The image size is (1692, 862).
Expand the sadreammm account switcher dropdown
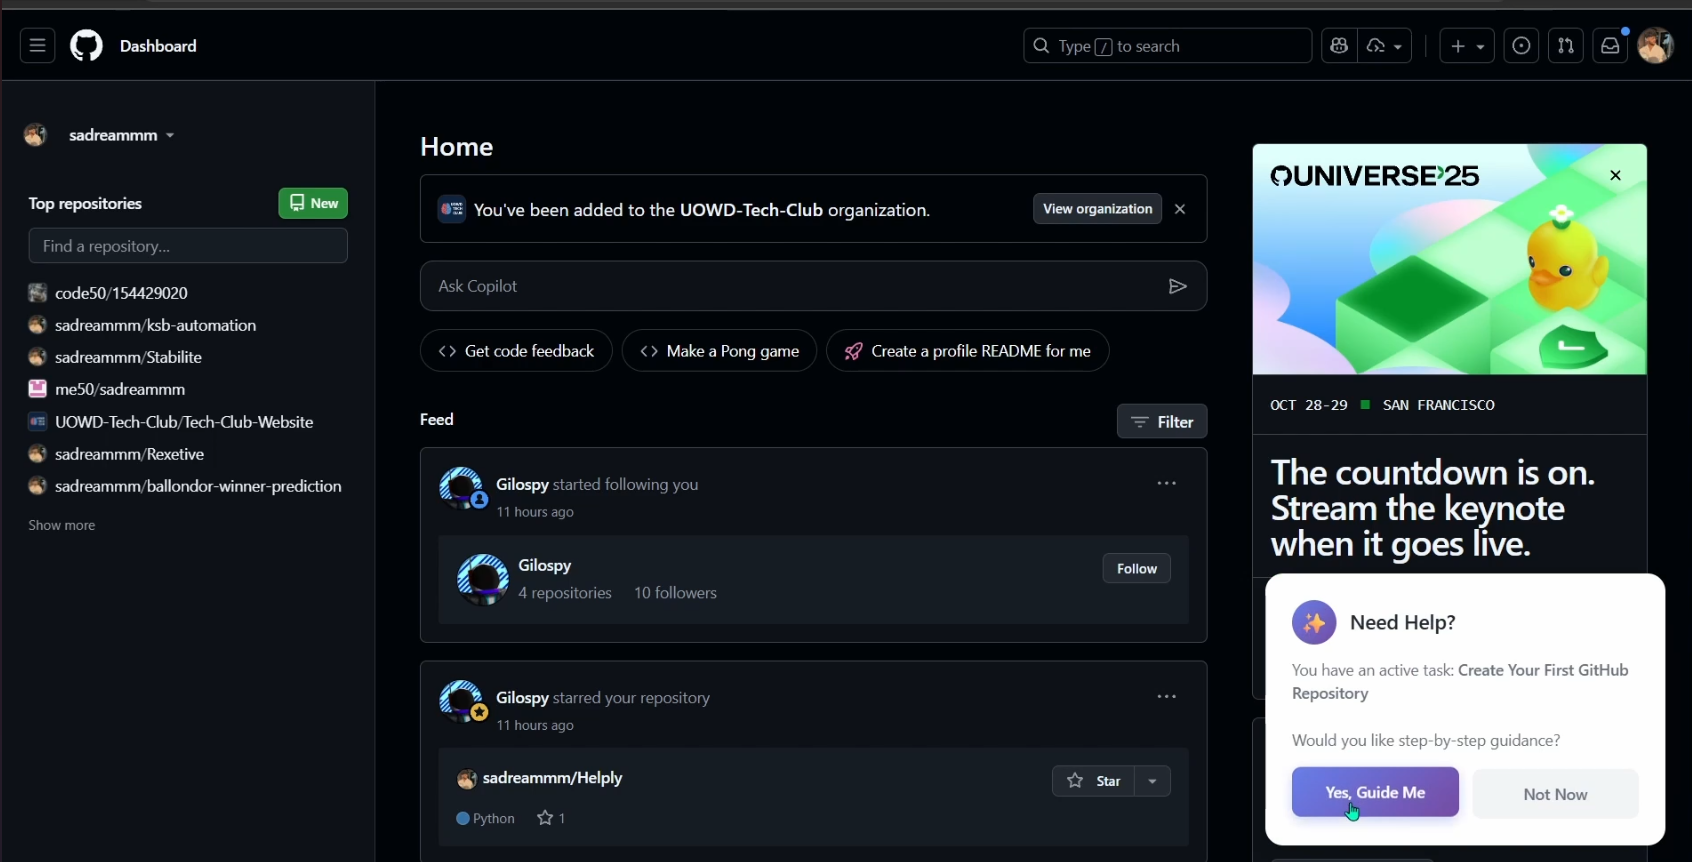pyautogui.click(x=121, y=135)
